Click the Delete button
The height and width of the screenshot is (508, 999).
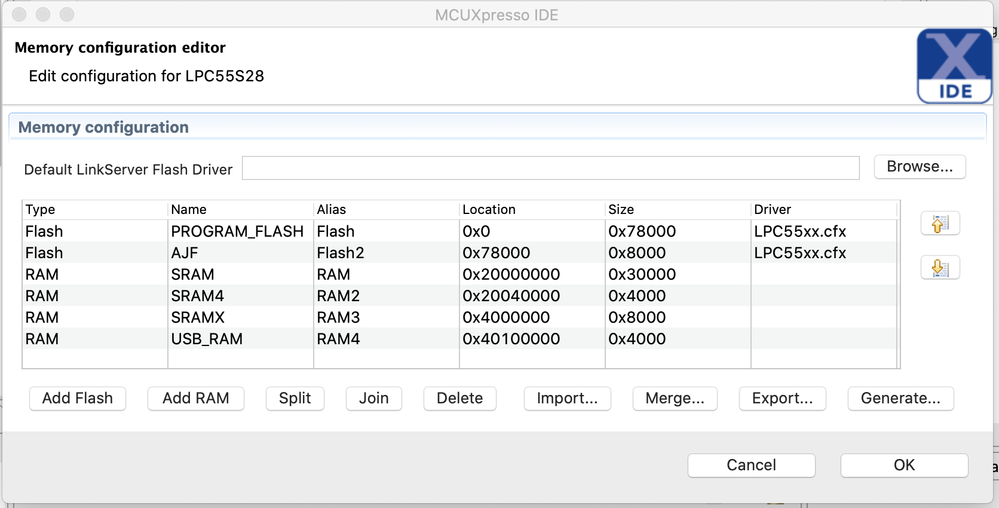pos(460,398)
